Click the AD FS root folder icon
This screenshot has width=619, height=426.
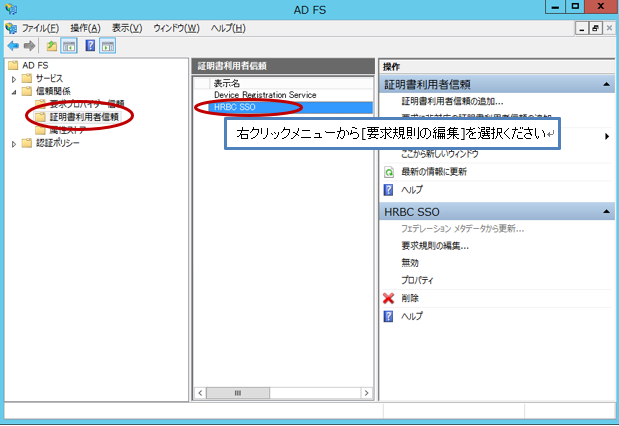(x=13, y=65)
